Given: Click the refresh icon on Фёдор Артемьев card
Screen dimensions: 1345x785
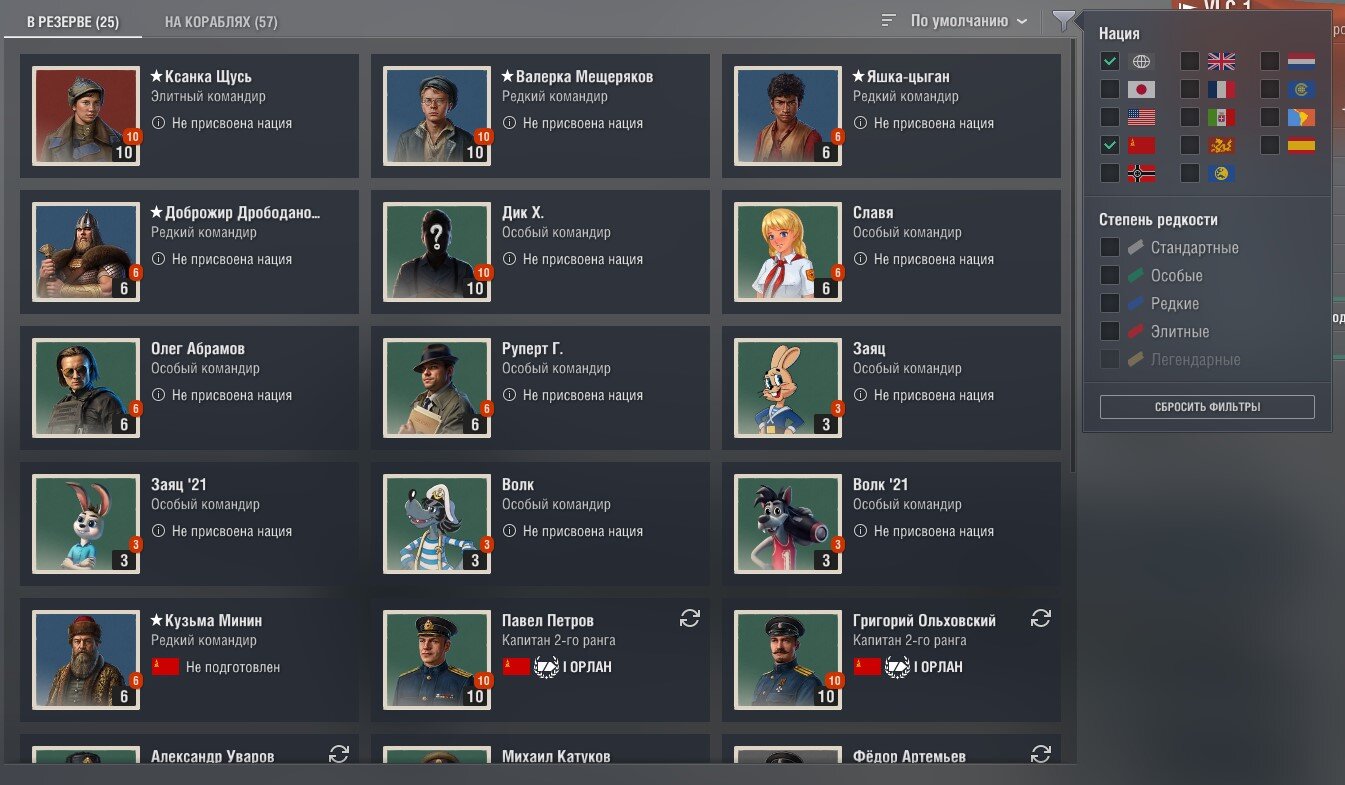Looking at the screenshot, I should click(x=1040, y=754).
